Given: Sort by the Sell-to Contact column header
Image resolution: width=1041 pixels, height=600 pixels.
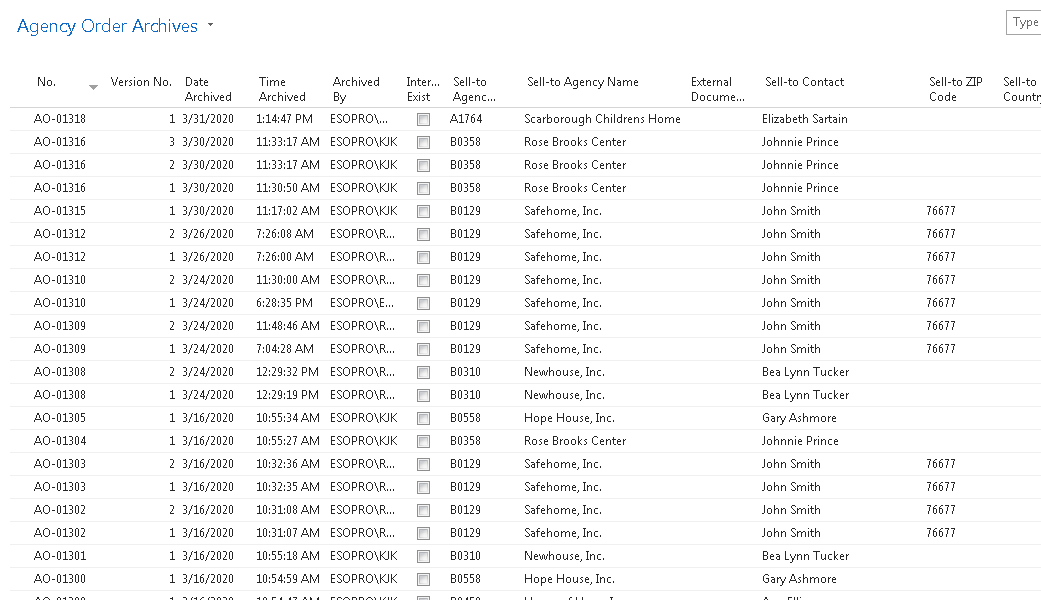Looking at the screenshot, I should [804, 82].
